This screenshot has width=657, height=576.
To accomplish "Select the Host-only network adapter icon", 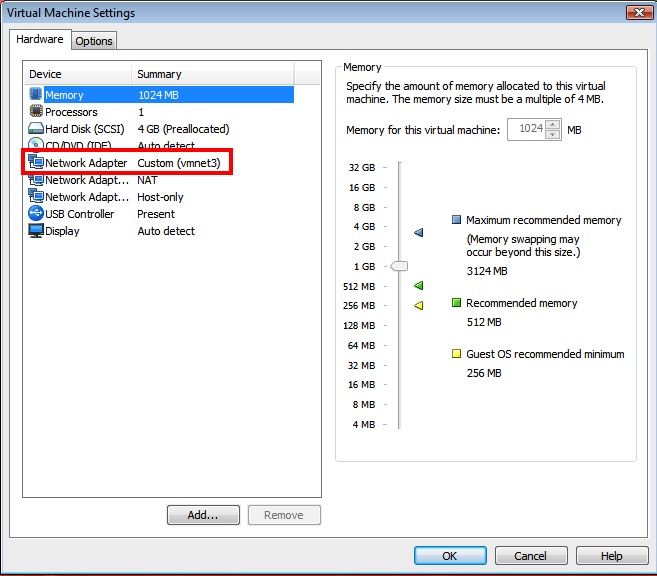I will 36,197.
